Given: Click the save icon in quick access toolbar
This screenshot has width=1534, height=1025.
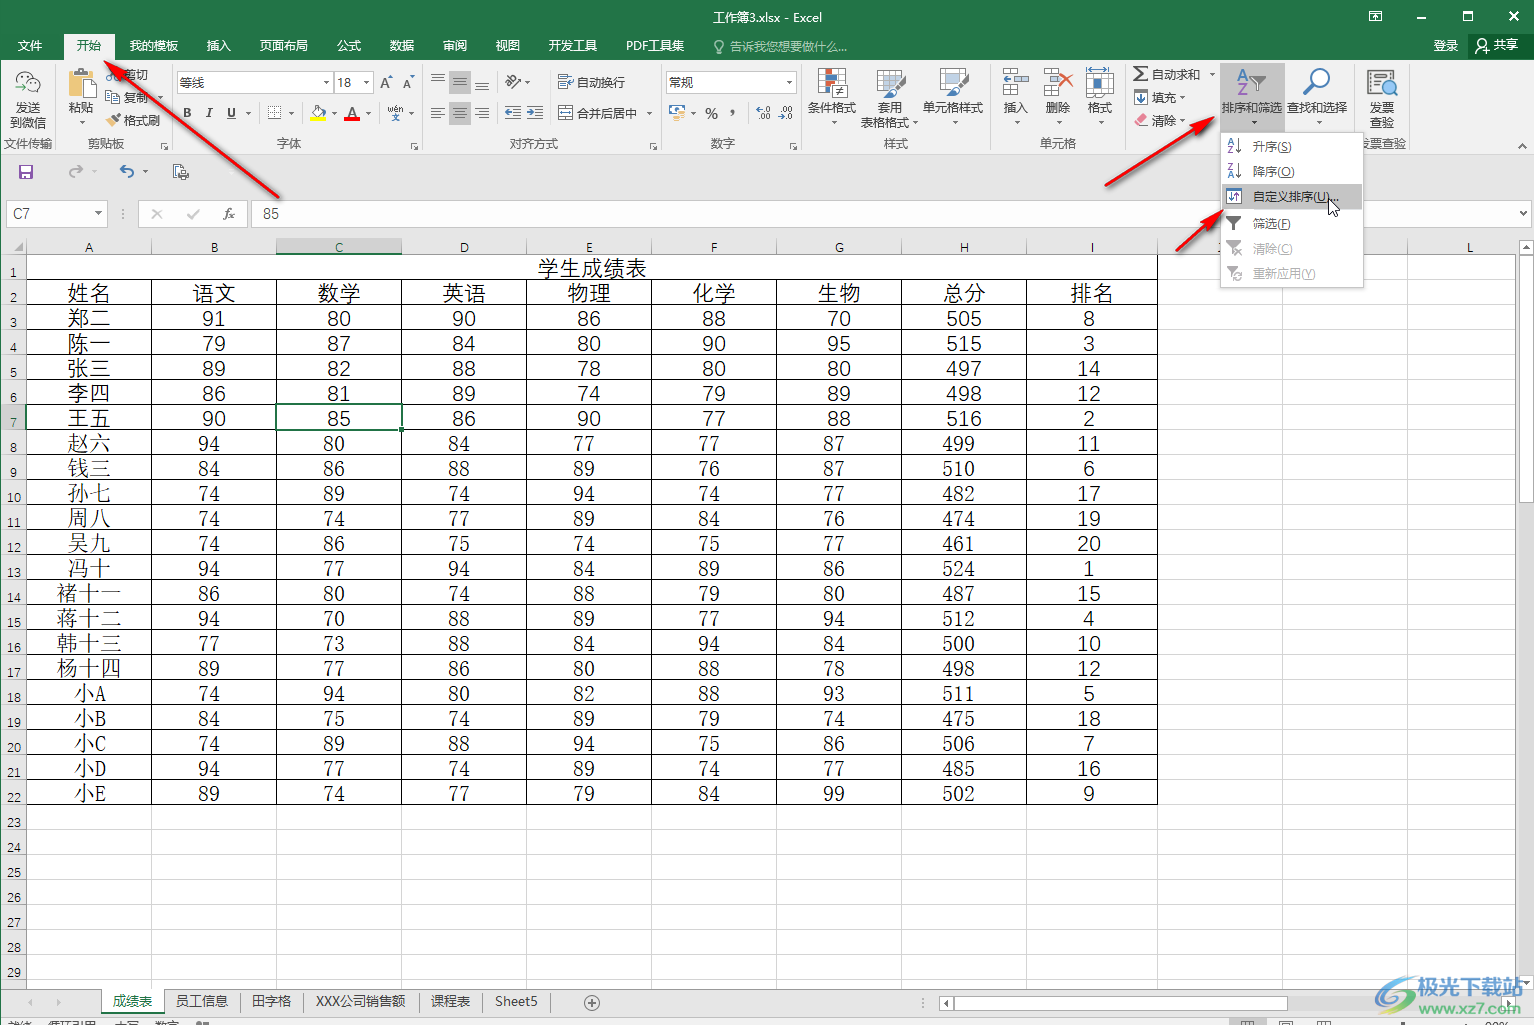Looking at the screenshot, I should point(26,172).
